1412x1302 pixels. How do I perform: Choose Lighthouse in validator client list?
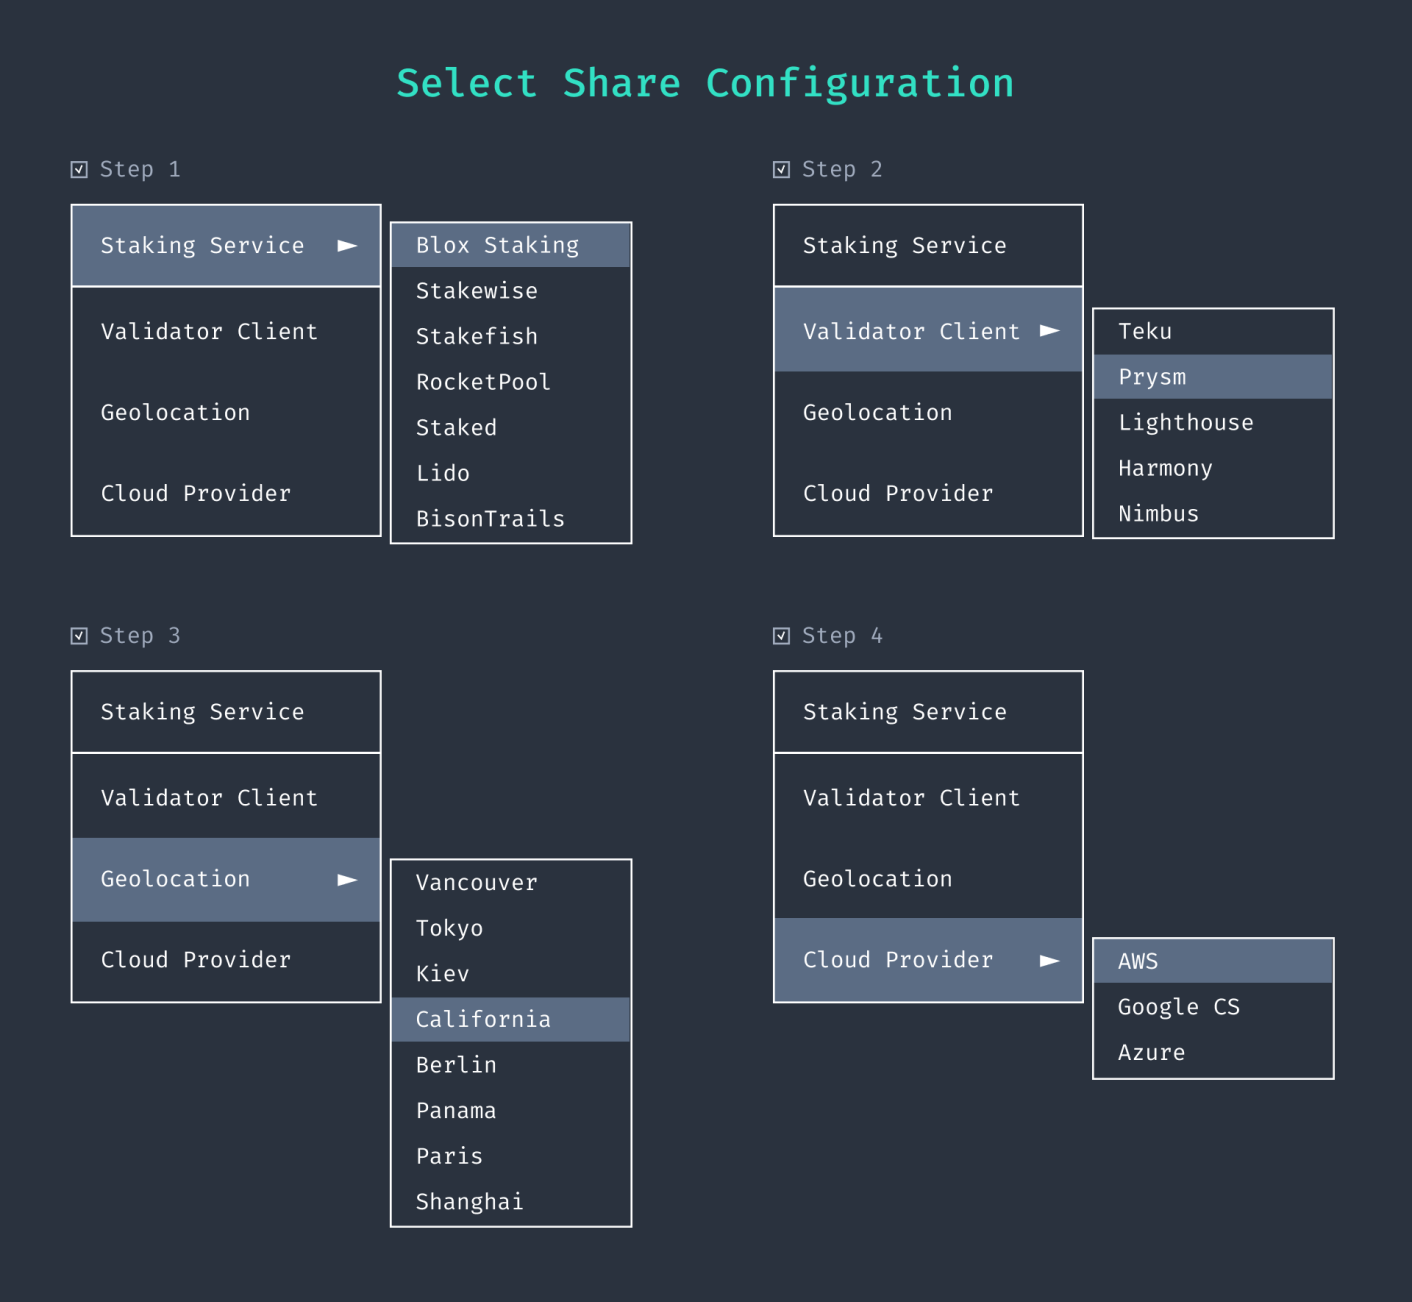tap(1185, 423)
